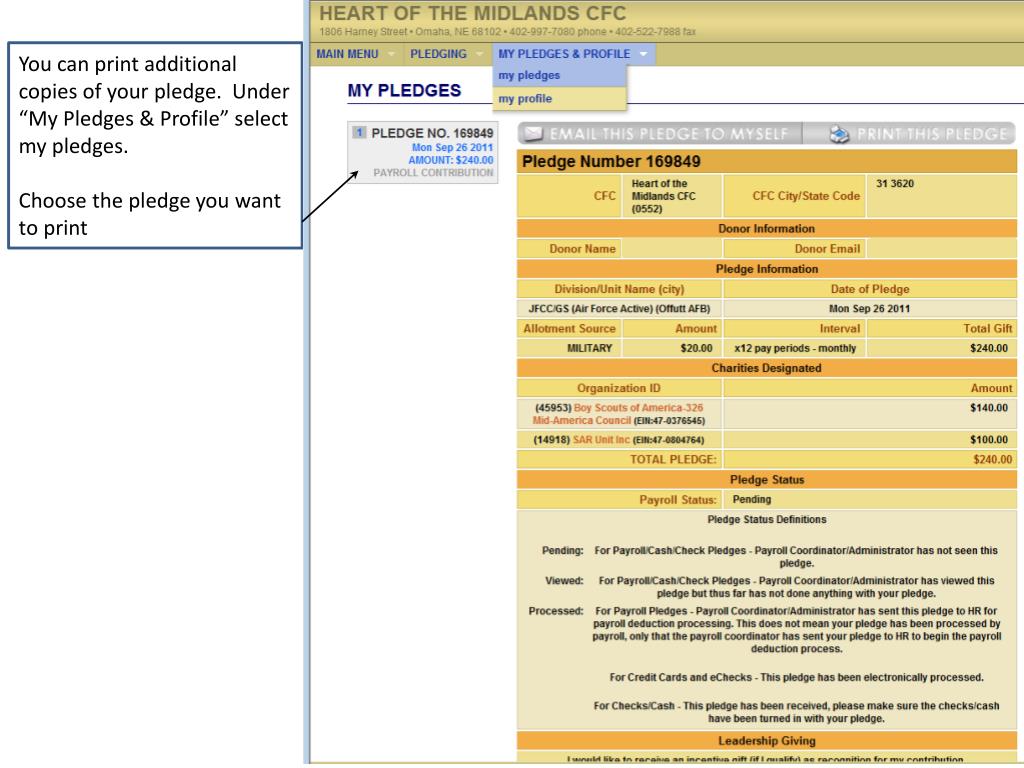Click the 'Processed:' definition label
The height and width of the screenshot is (768, 1024).
[556, 611]
